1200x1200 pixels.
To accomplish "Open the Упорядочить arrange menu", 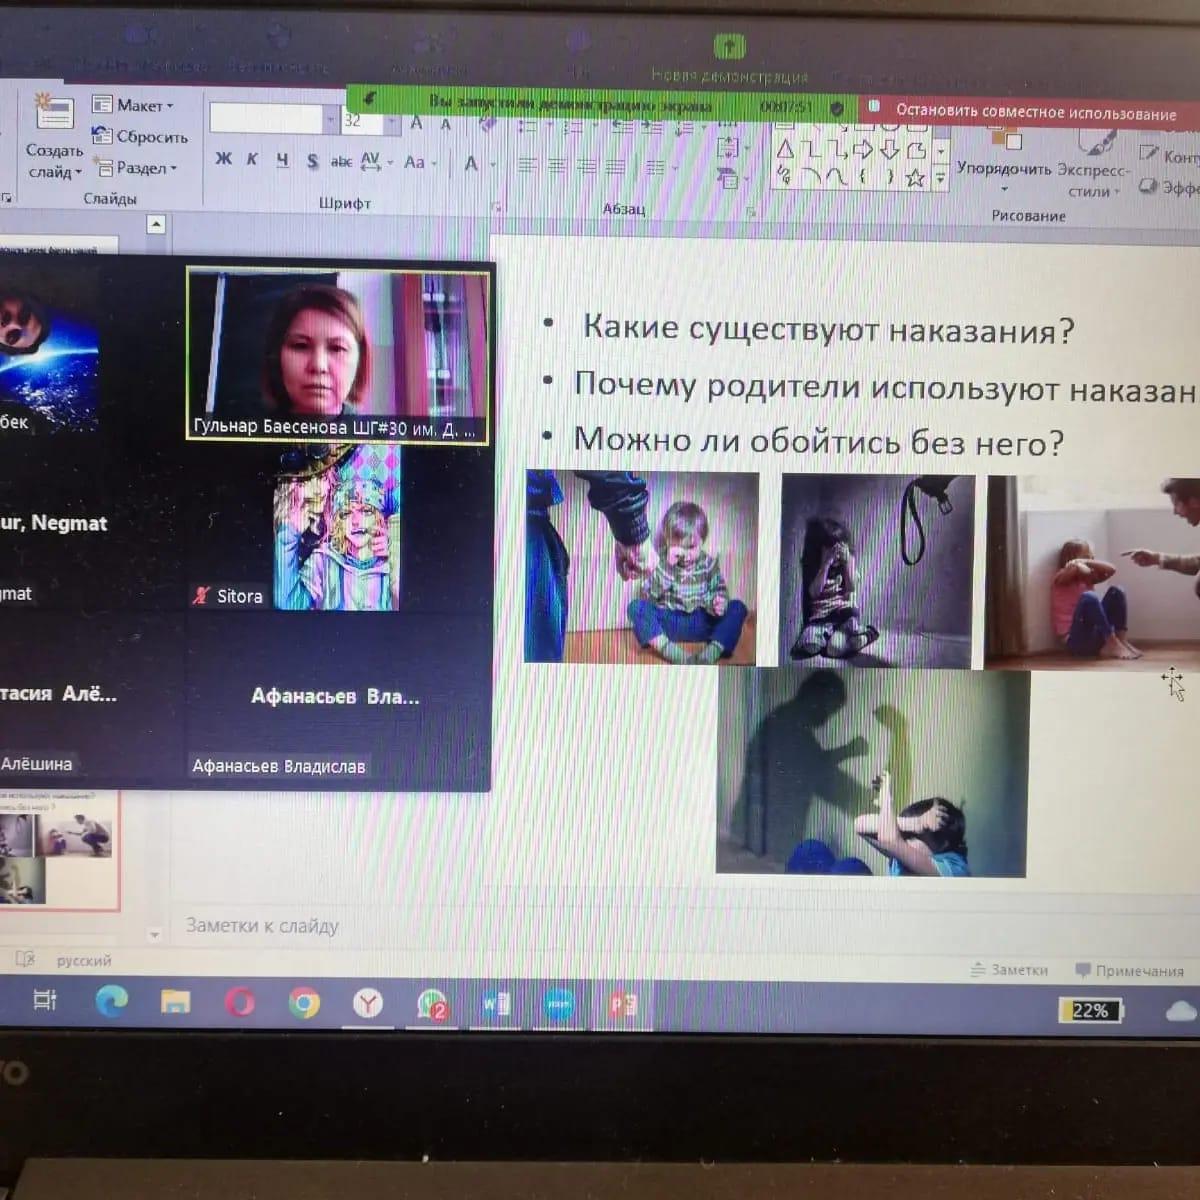I will pyautogui.click(x=1003, y=168).
